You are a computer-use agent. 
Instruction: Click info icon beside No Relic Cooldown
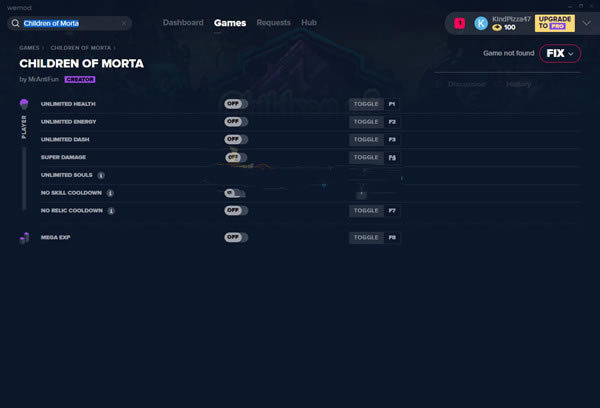[111, 211]
